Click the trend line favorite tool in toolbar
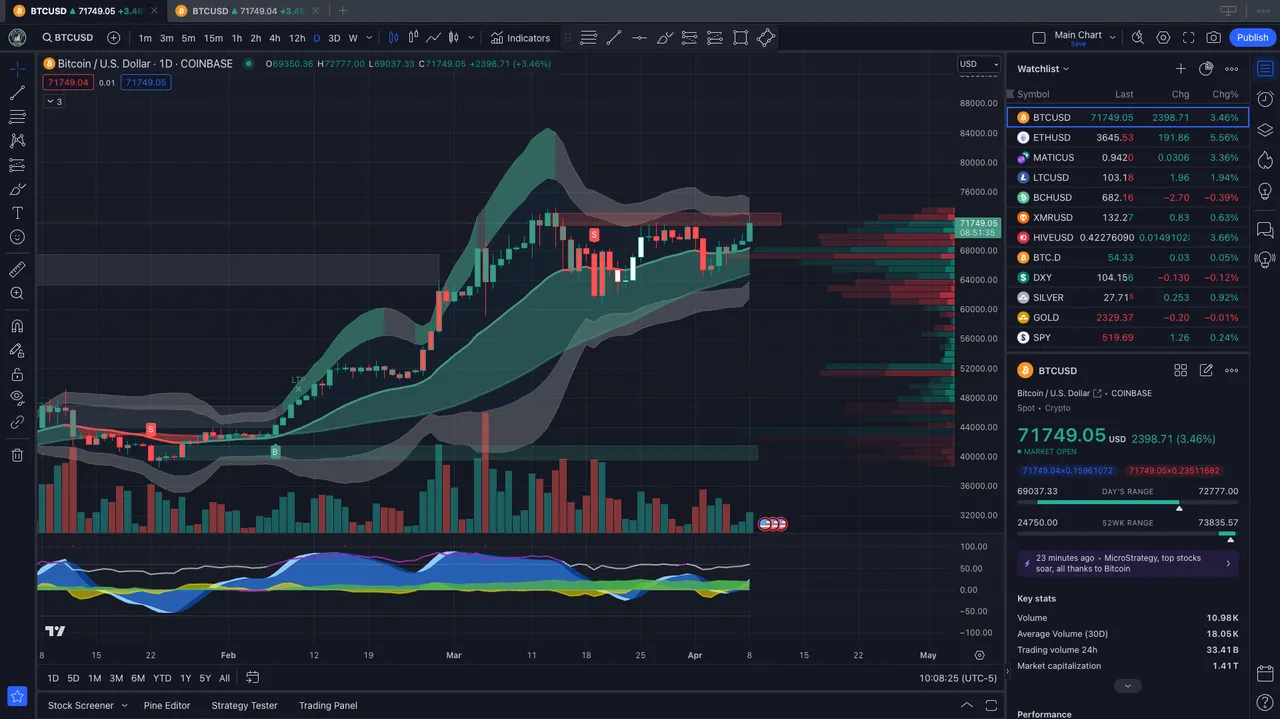Screen dimensions: 1280x719 pos(614,38)
